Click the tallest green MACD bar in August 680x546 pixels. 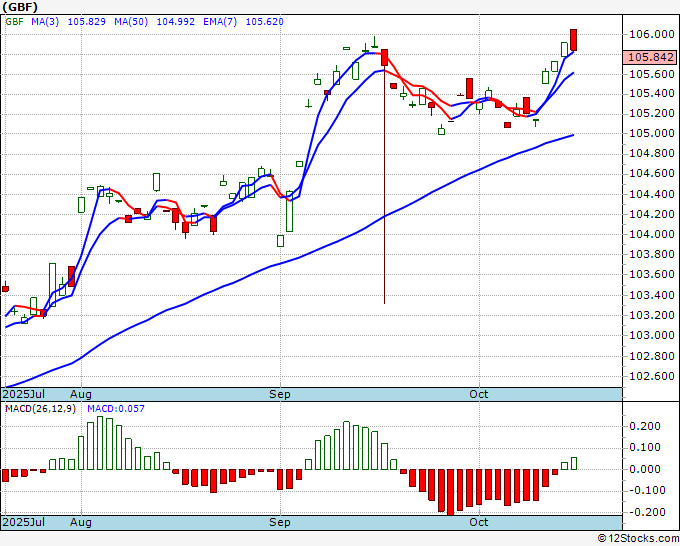click(100, 443)
